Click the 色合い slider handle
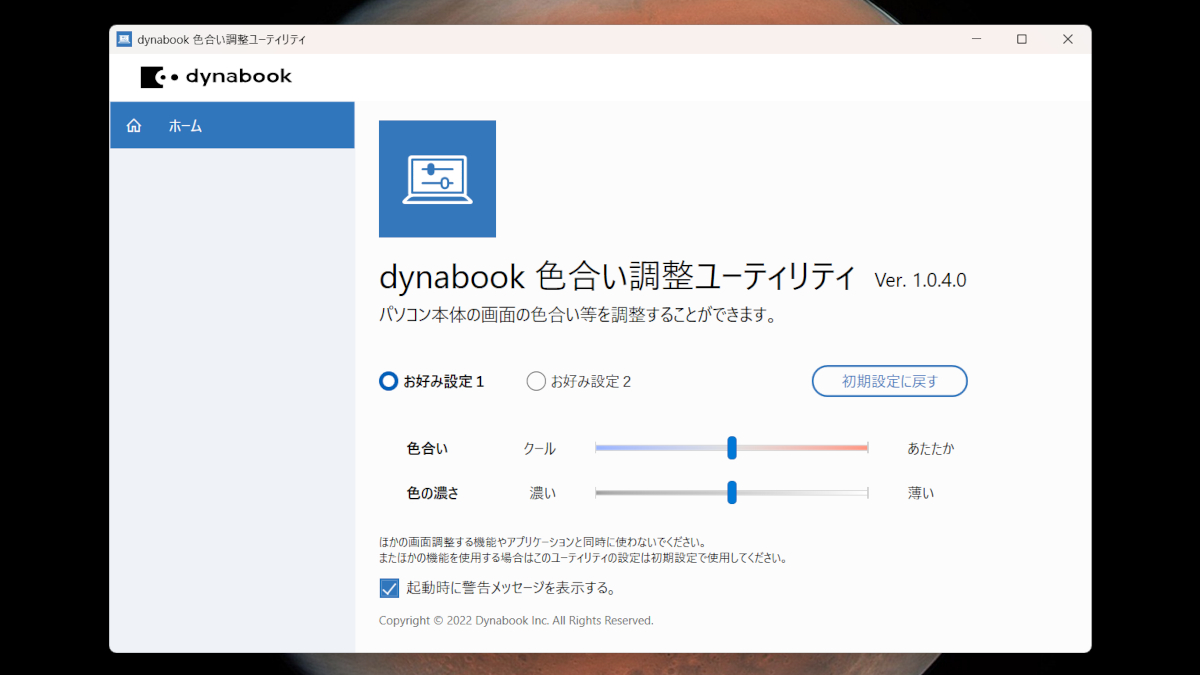The image size is (1200, 675). point(733,448)
